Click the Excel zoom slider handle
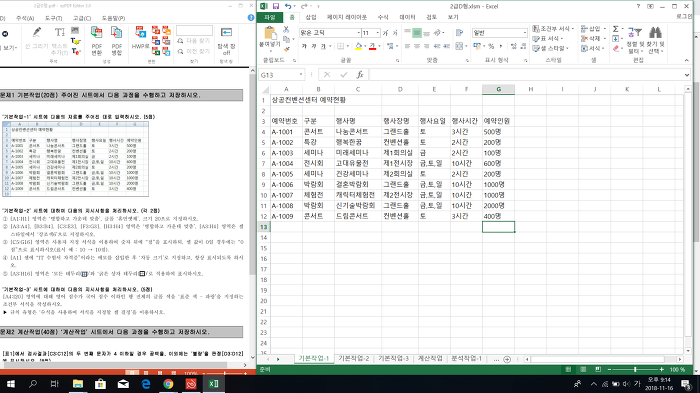 pos(635,369)
